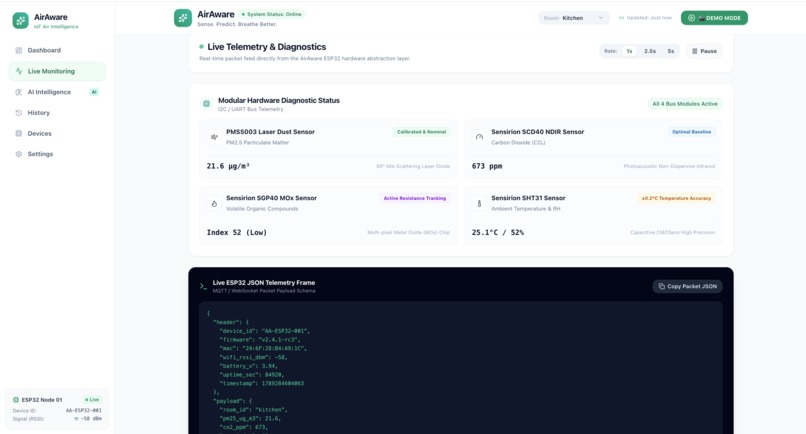The width and height of the screenshot is (806, 434).
Task: Set the telemetry rate to 5s
Action: 671,51
